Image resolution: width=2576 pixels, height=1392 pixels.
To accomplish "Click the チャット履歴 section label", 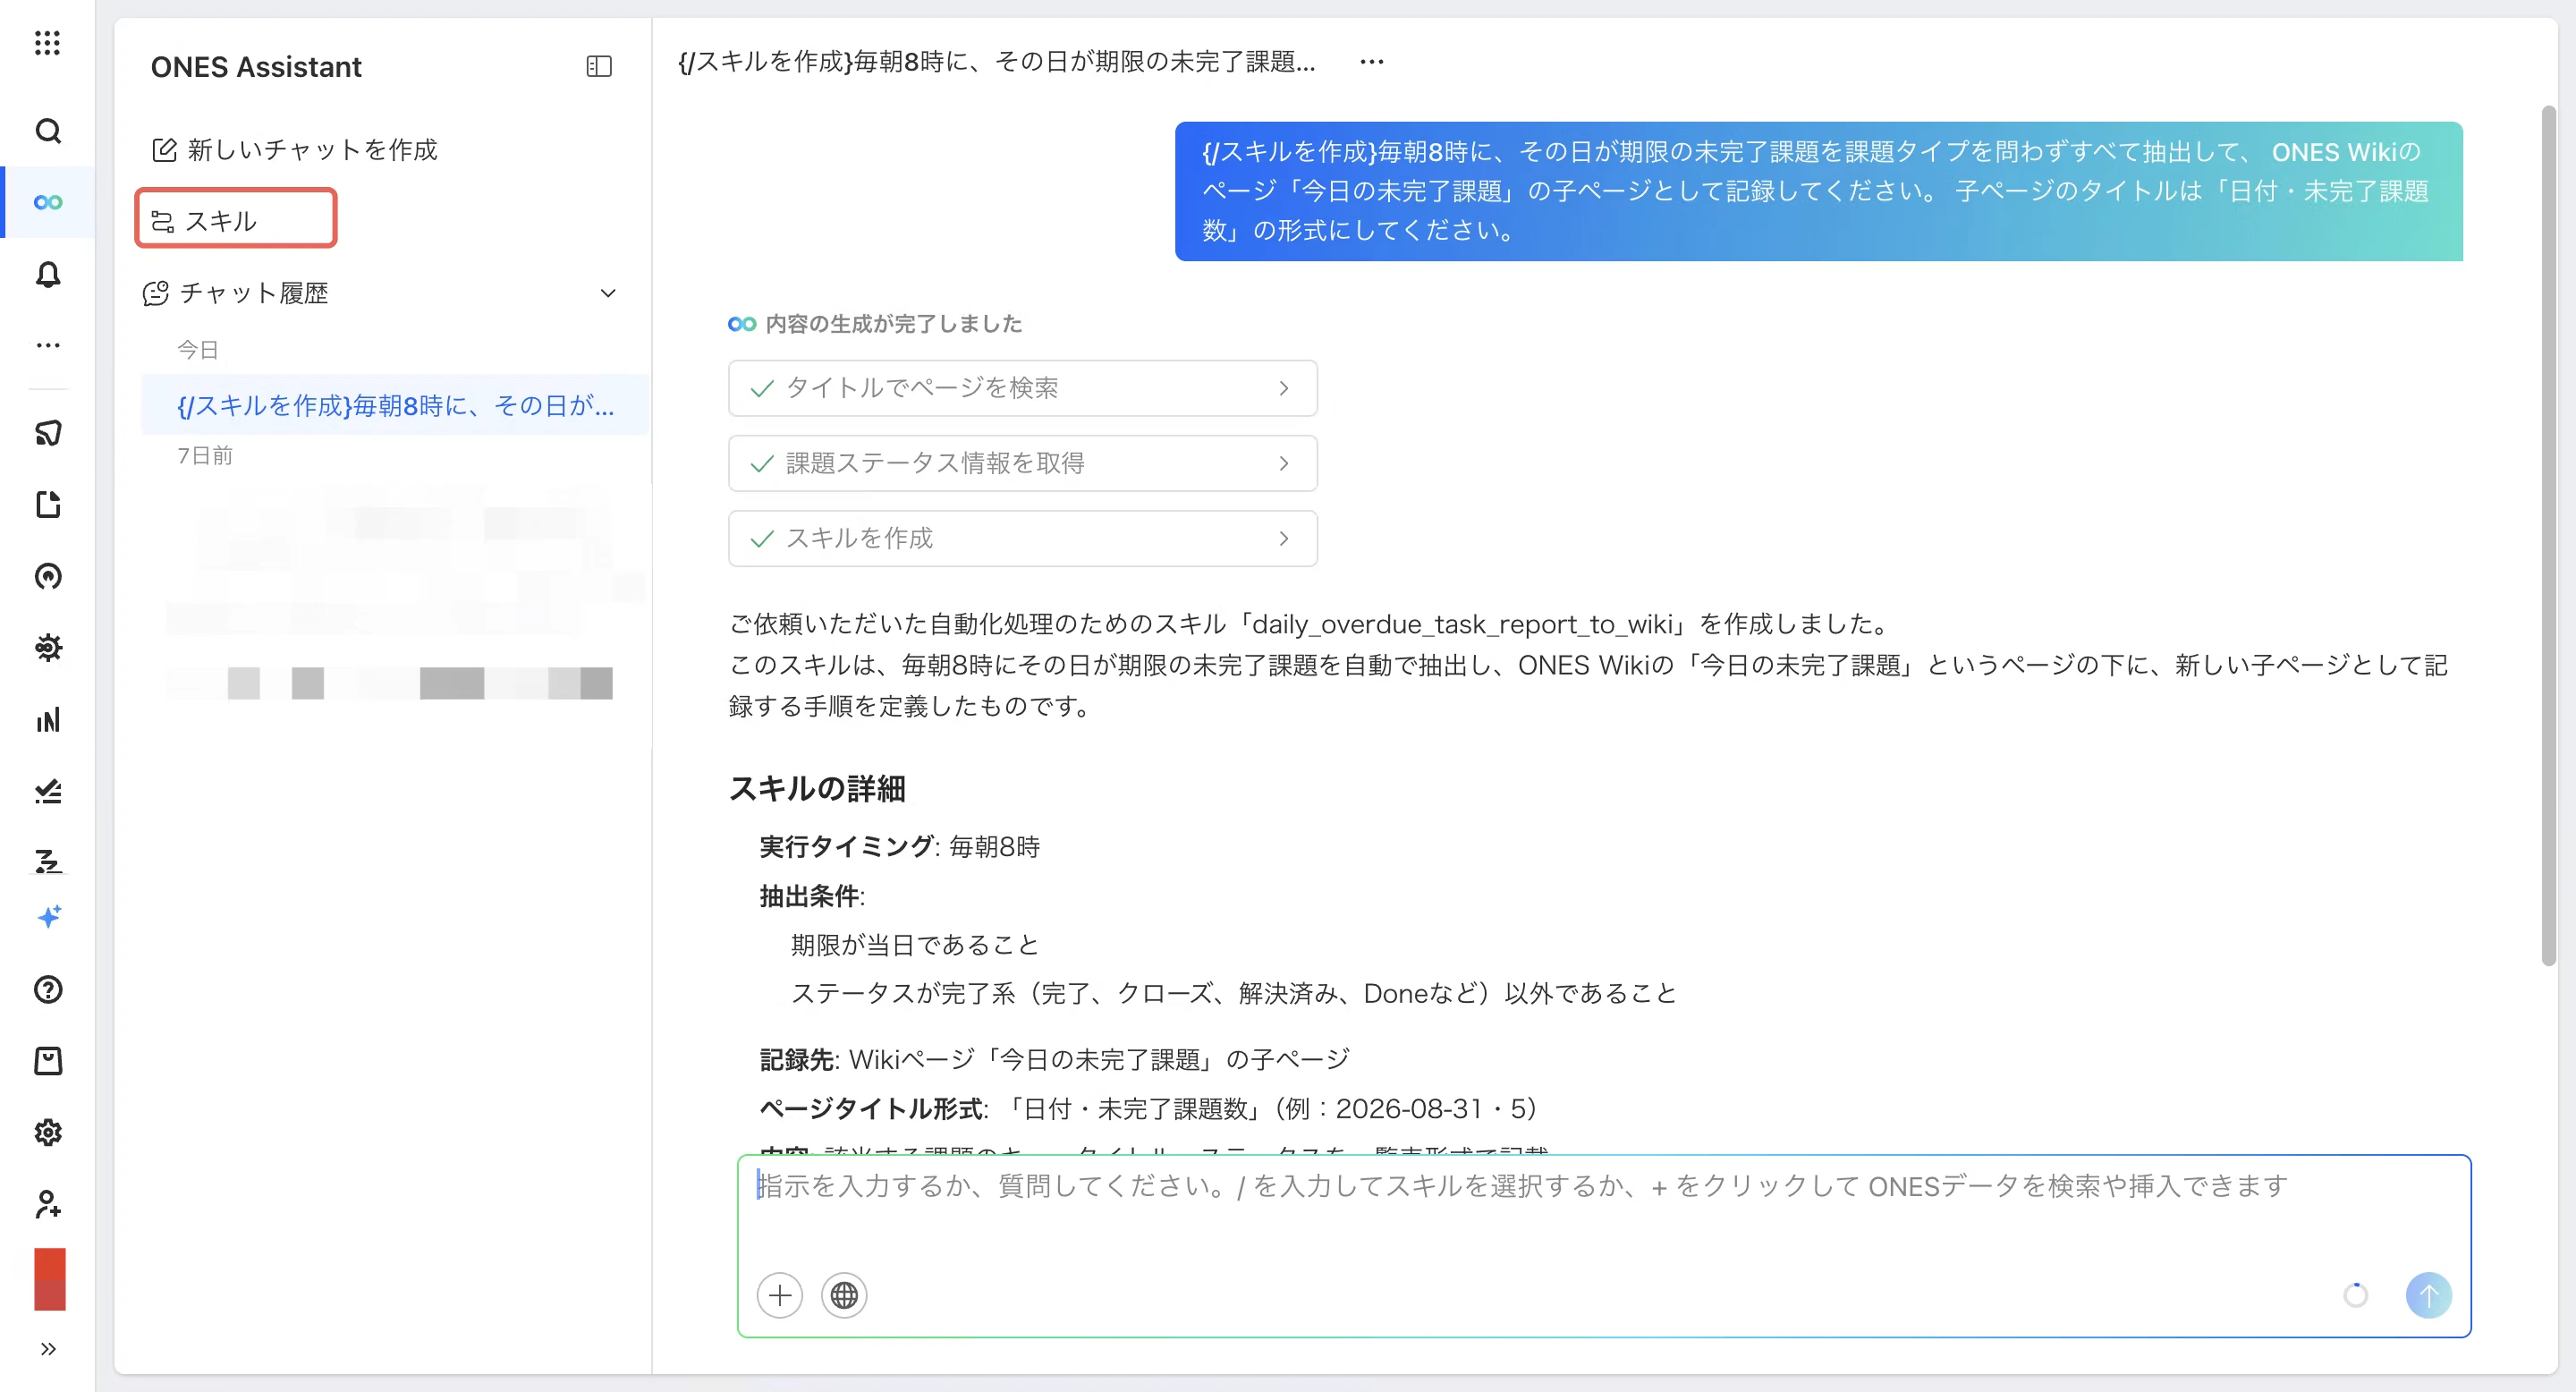I will coord(254,293).
